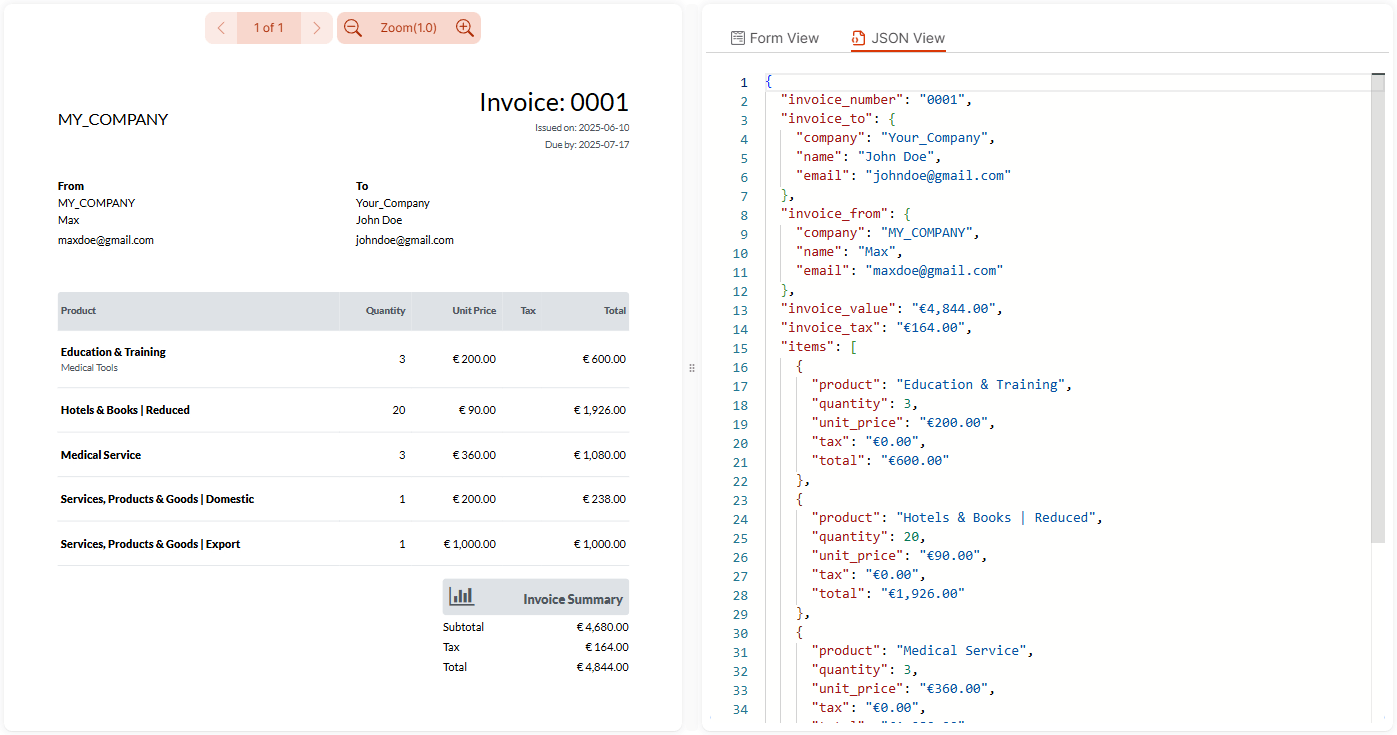This screenshot has height=735, width=1397.
Task: Click the MY_COMPANY document header logo text
Action: pos(113,120)
